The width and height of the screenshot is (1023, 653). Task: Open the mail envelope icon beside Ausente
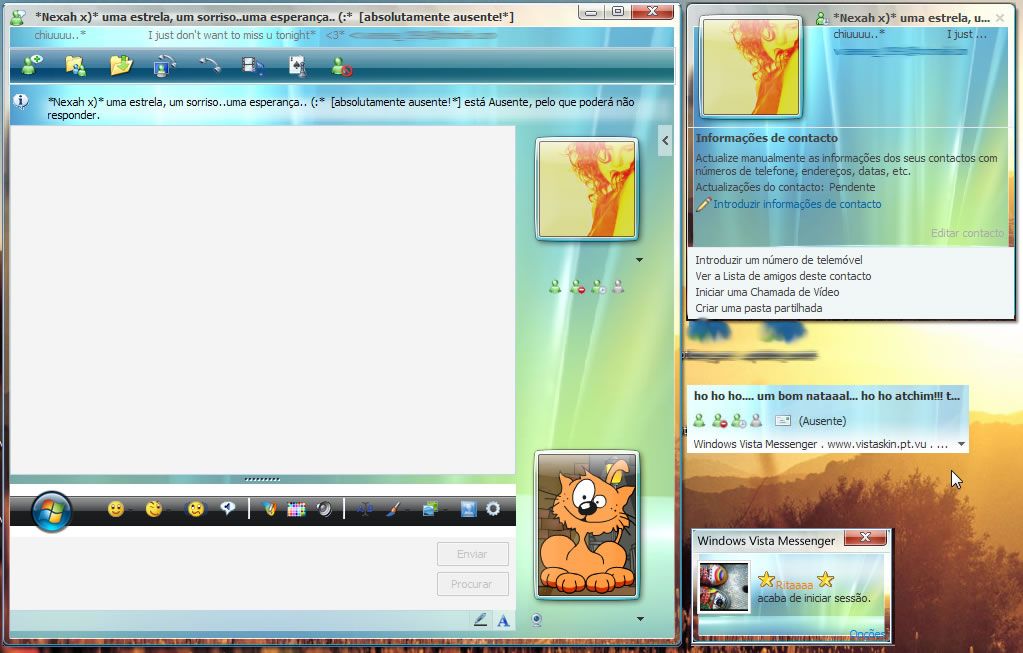point(783,421)
